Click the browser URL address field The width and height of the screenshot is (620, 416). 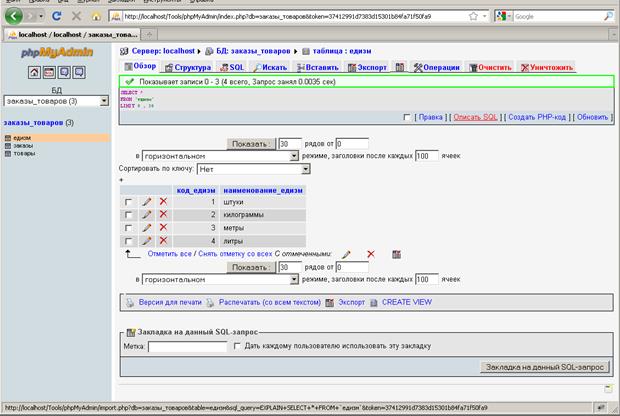(x=294, y=16)
